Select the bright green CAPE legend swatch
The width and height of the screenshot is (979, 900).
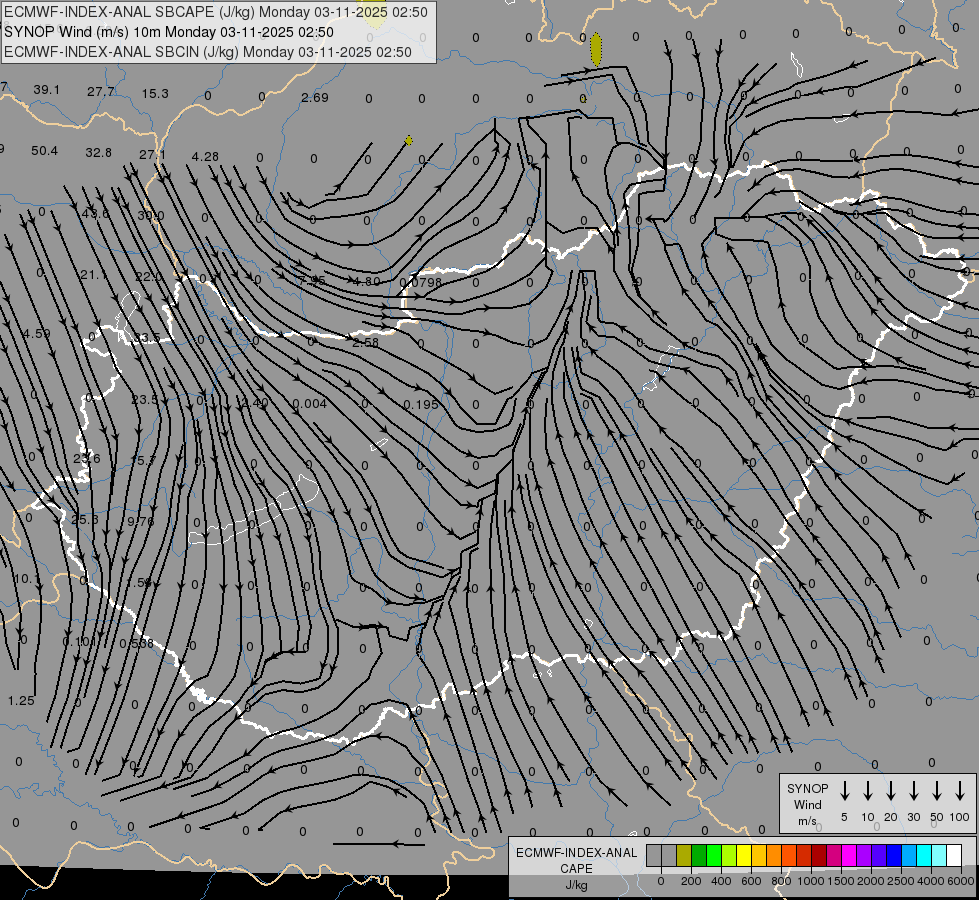pos(714,856)
